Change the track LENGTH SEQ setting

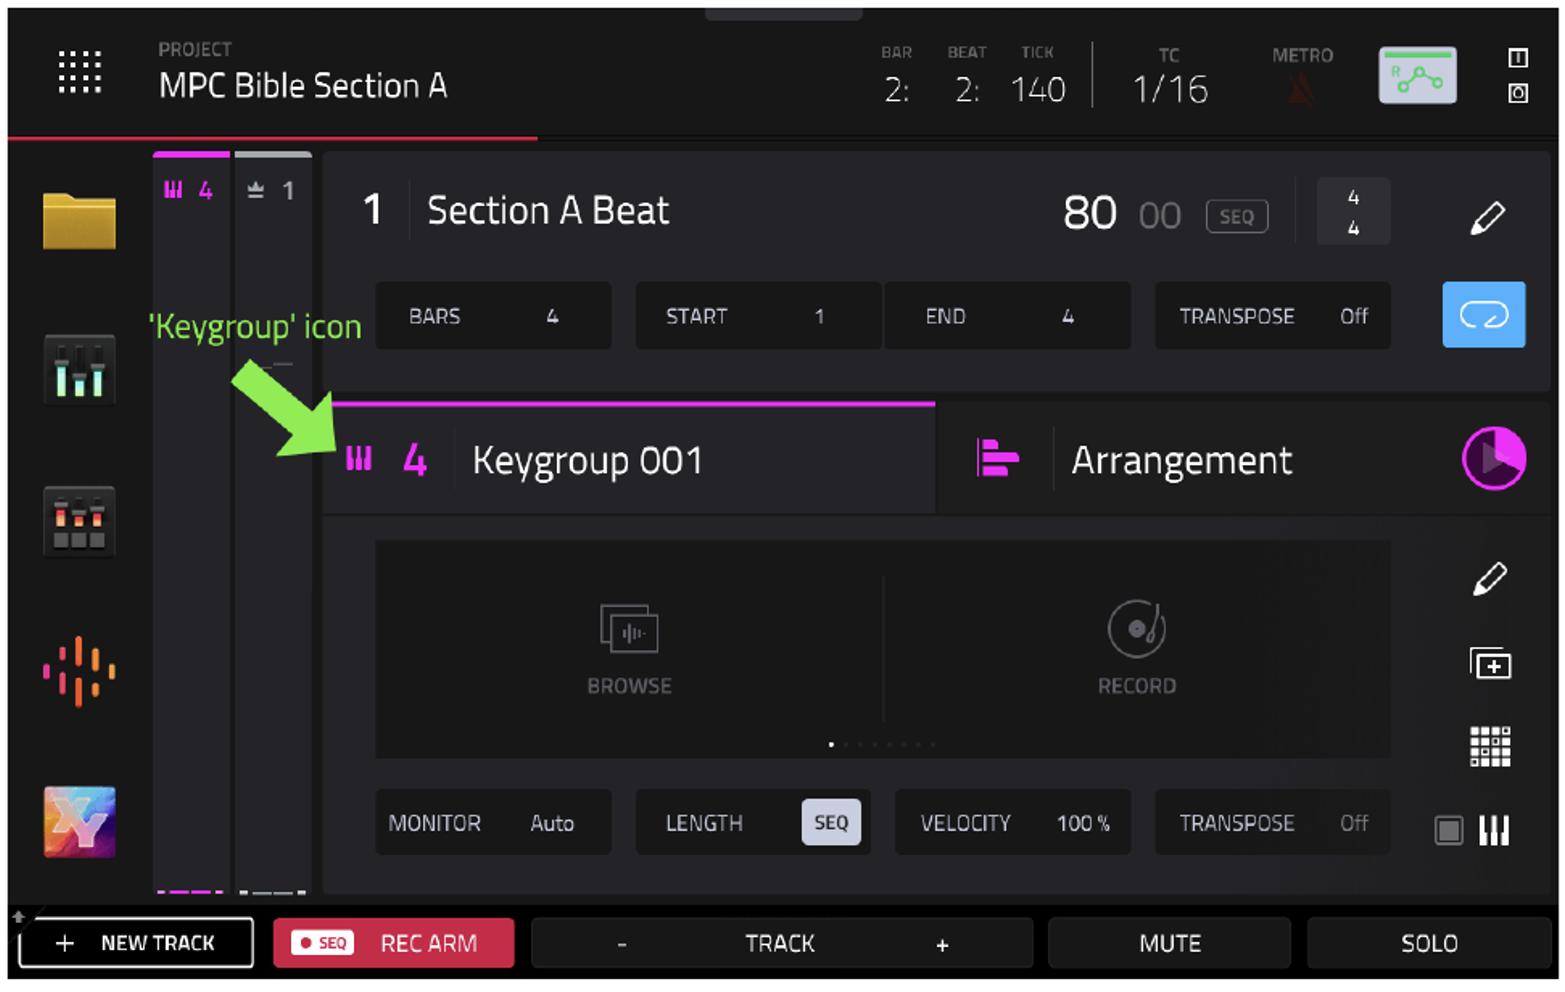point(753,822)
